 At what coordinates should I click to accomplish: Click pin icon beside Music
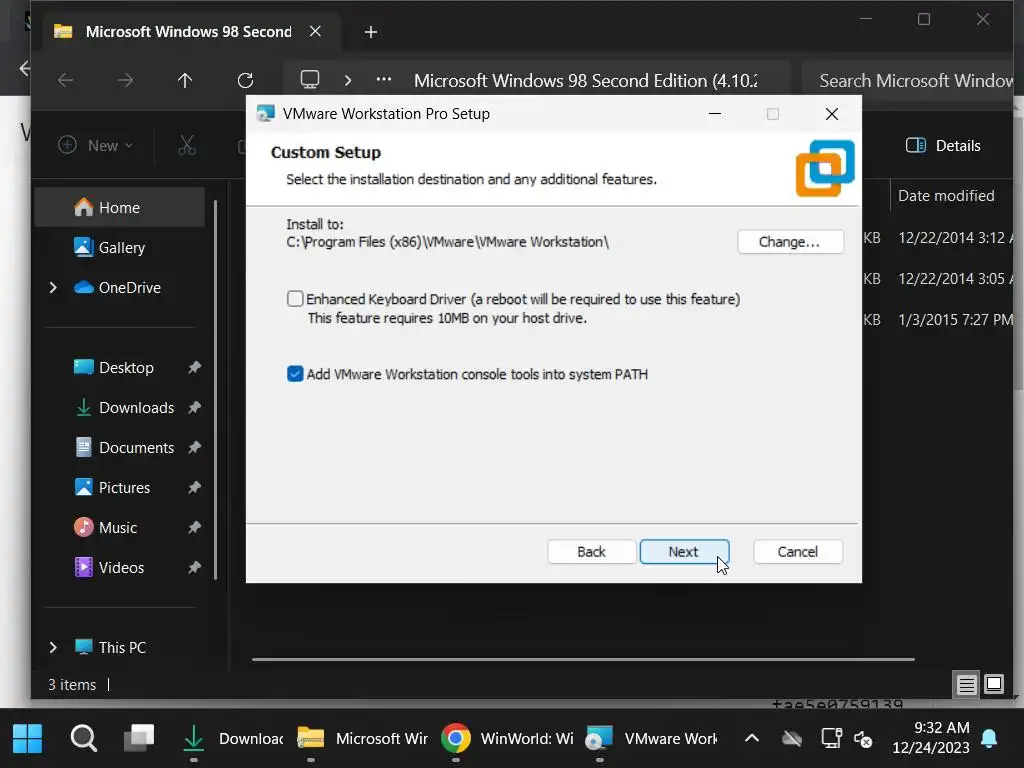coord(194,528)
